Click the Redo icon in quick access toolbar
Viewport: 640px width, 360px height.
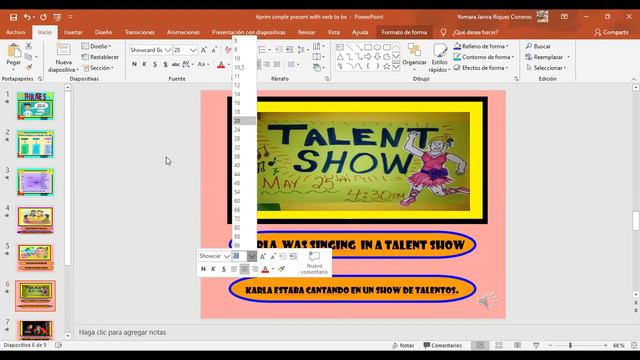[x=43, y=17]
